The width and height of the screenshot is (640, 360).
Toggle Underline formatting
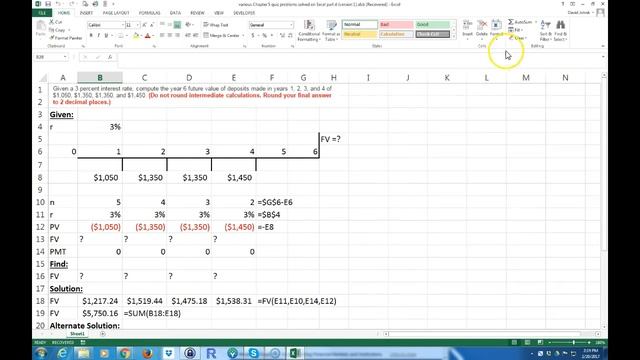[x=106, y=36]
